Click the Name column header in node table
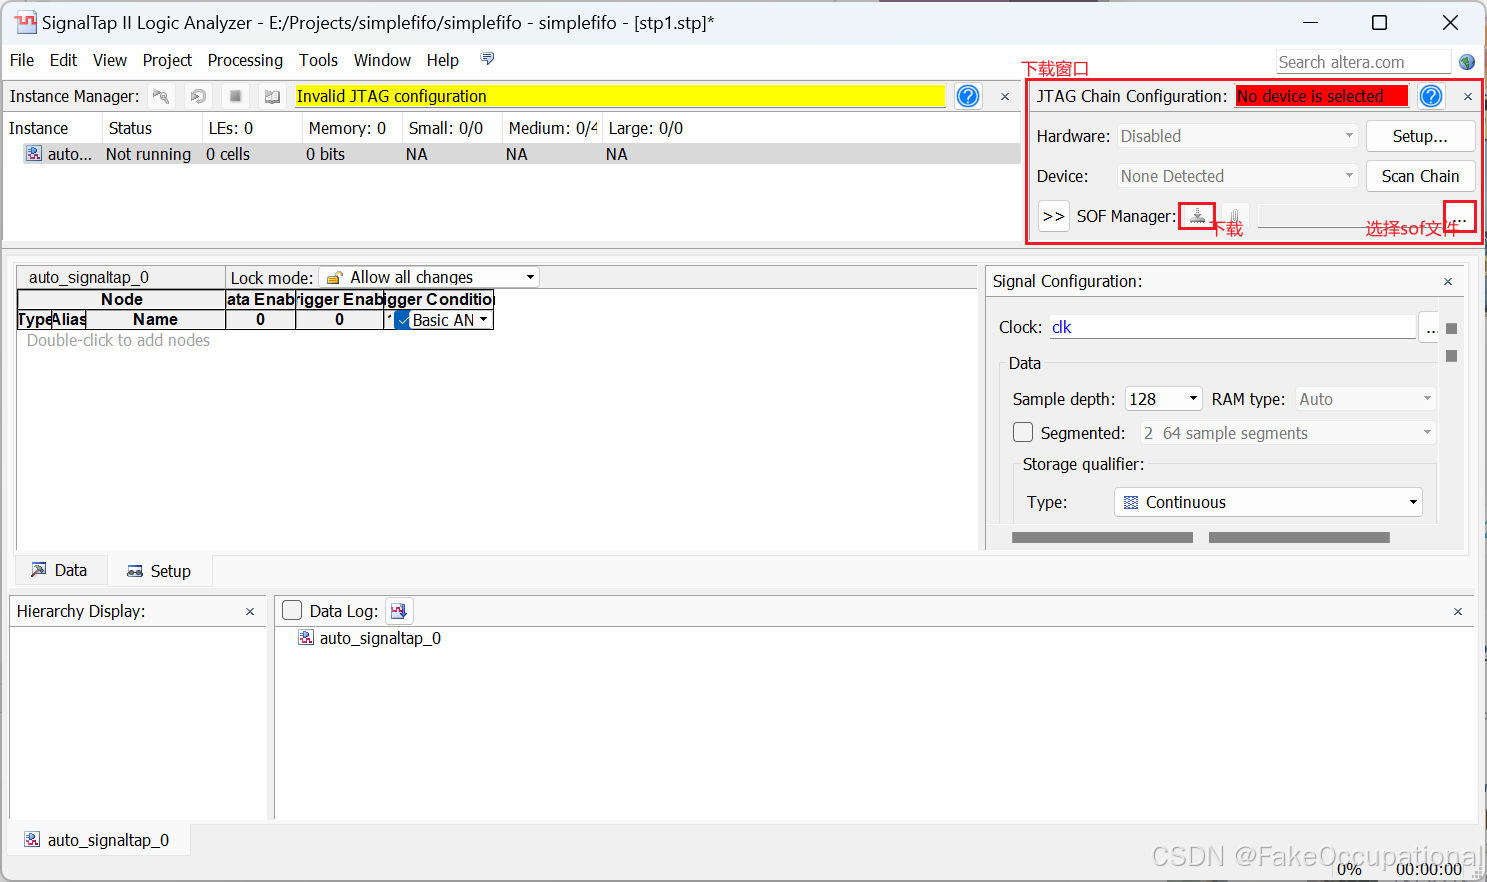Image resolution: width=1487 pixels, height=882 pixels. 155,320
